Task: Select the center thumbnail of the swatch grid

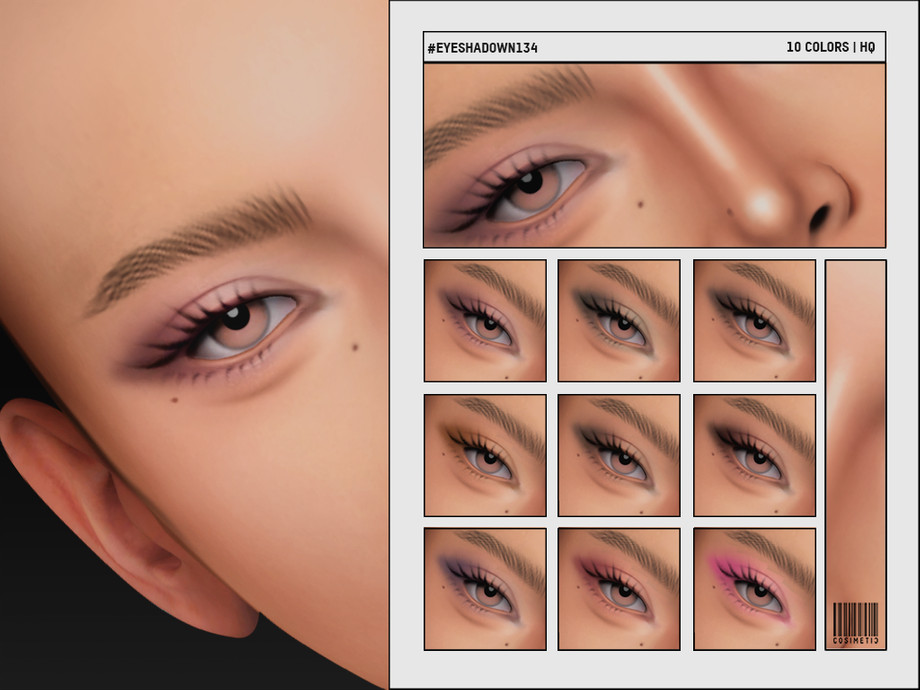Action: [619, 455]
